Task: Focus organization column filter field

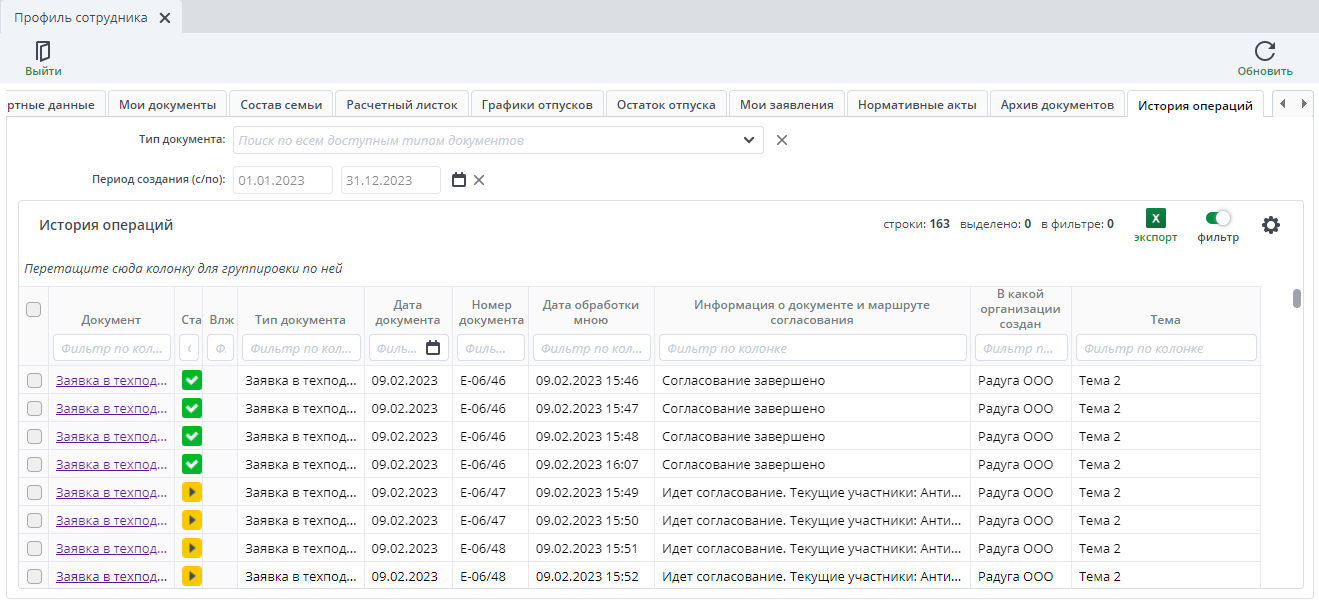Action: [1021, 348]
